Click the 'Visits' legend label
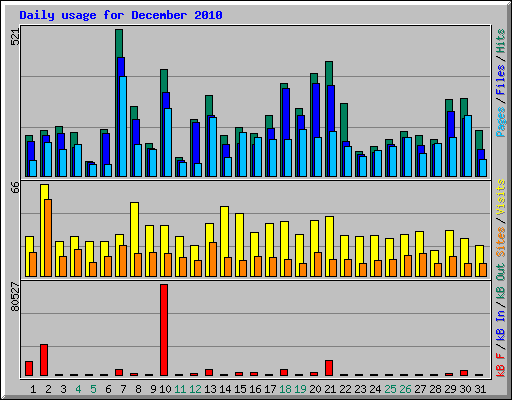 pyautogui.click(x=501, y=197)
